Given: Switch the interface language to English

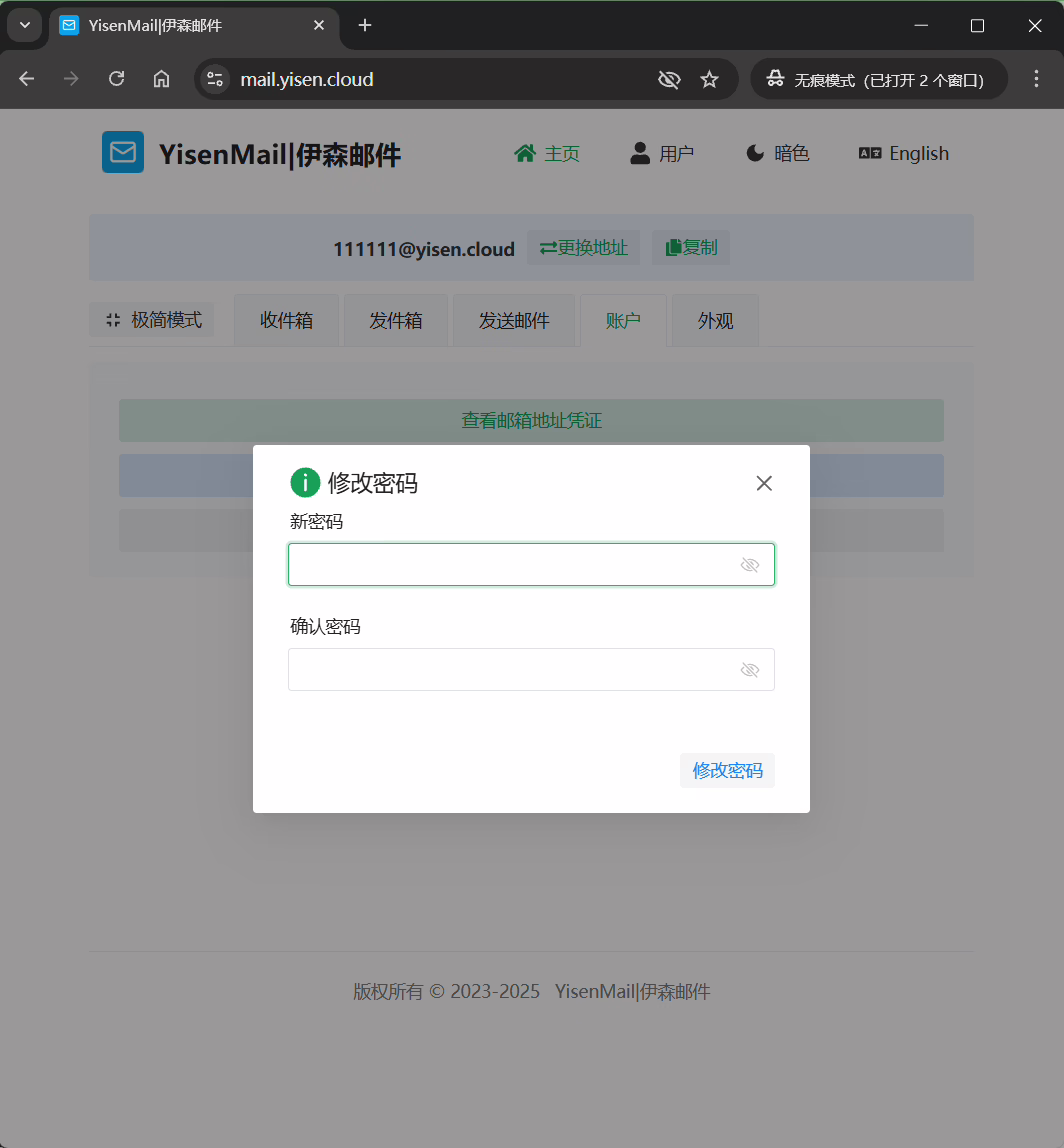Looking at the screenshot, I should click(903, 152).
